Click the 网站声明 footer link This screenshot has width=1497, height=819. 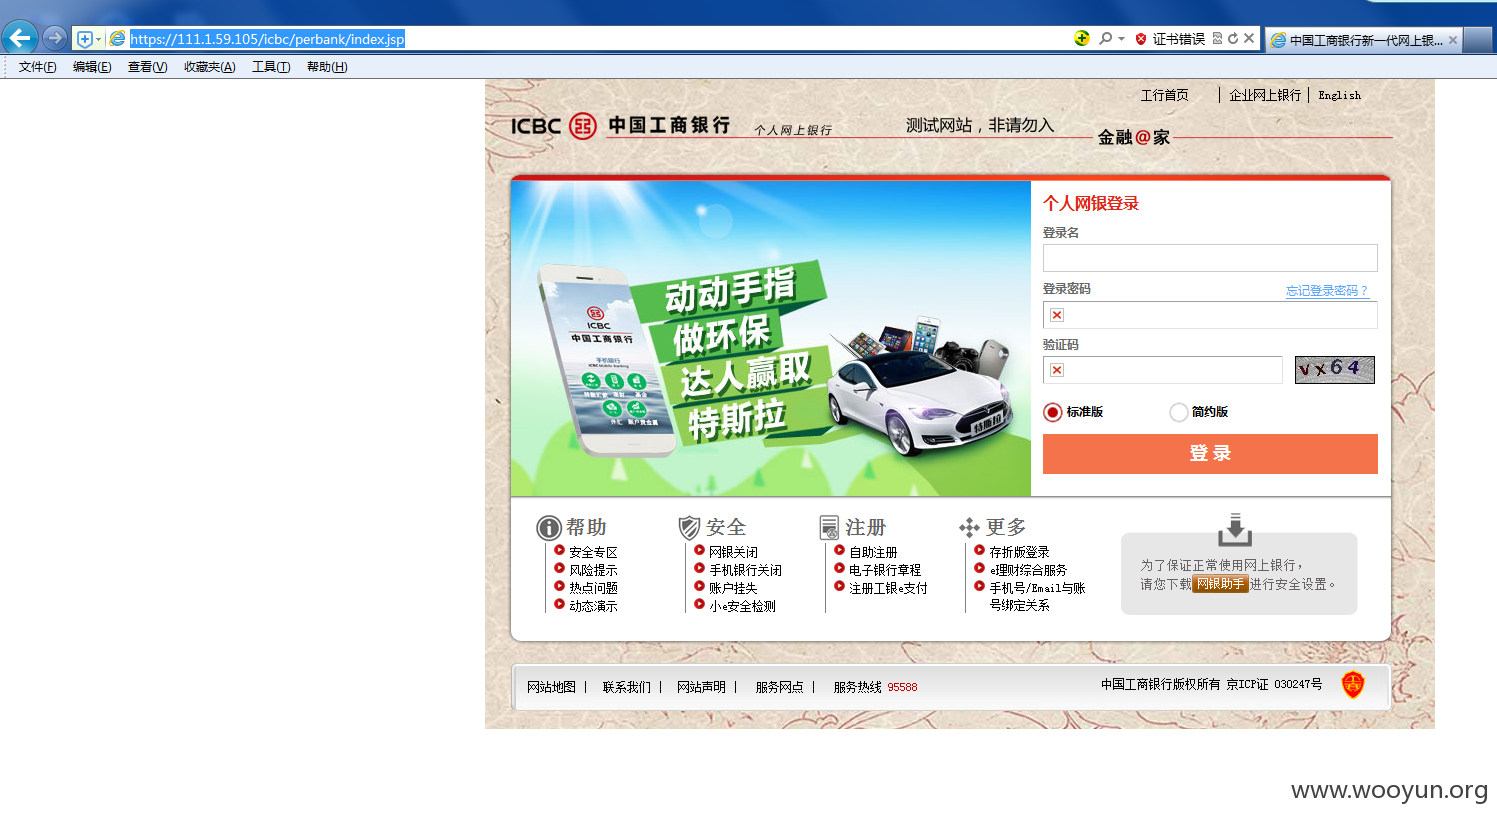tap(701, 687)
